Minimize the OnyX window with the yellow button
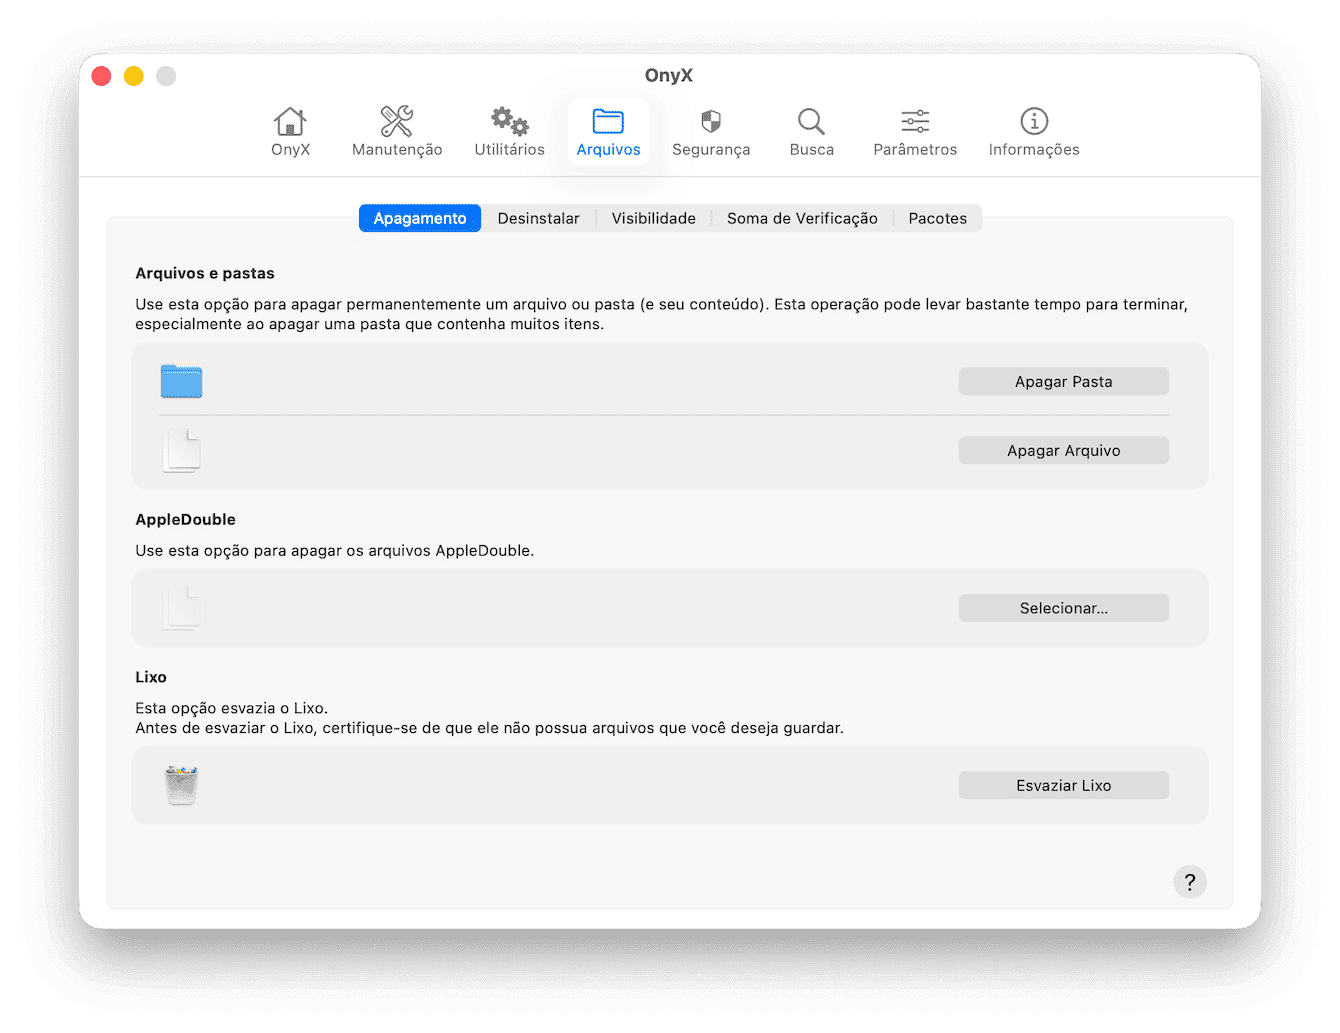1340x1033 pixels. (134, 76)
